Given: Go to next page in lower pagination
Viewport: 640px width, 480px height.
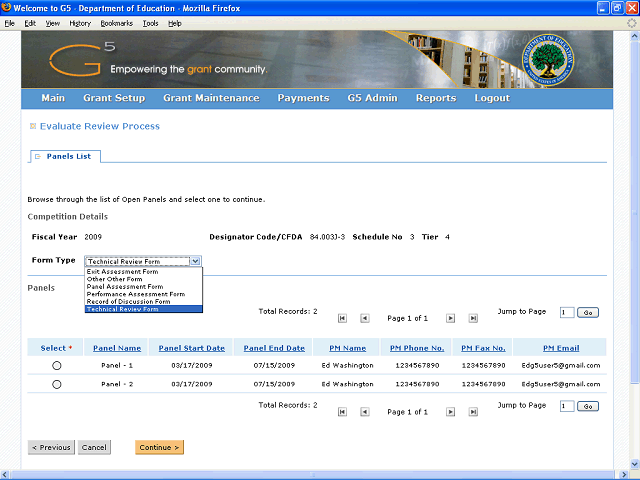Looking at the screenshot, I should pos(450,412).
